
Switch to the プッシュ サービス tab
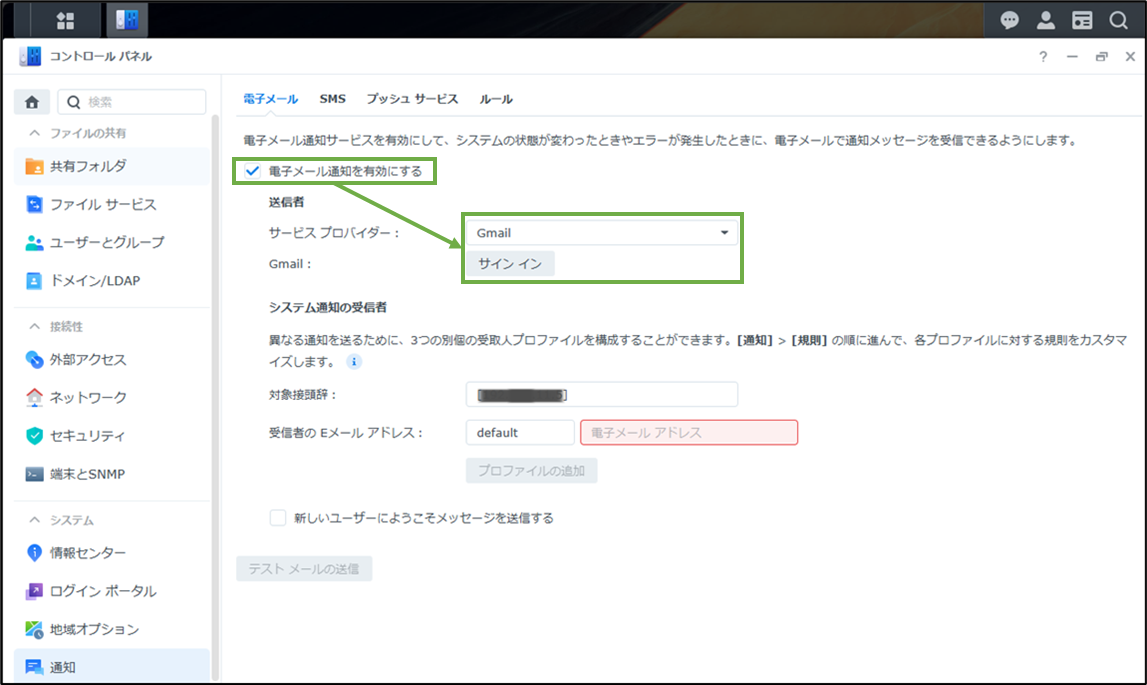click(x=412, y=99)
